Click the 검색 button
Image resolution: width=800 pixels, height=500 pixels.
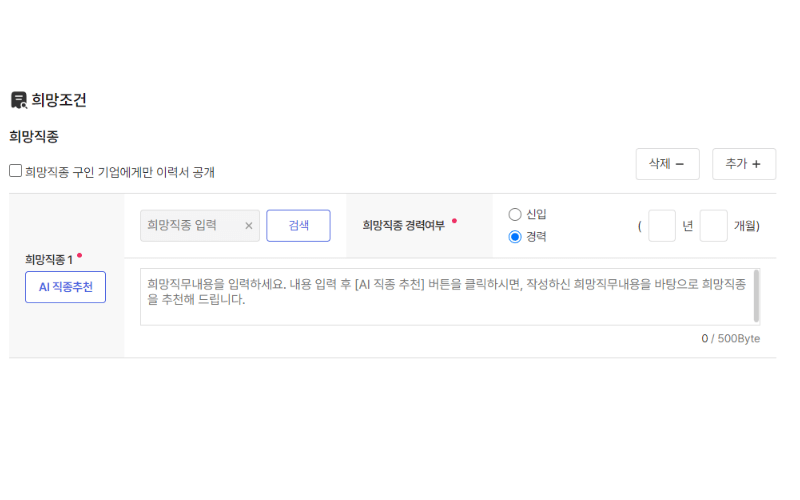[298, 226]
